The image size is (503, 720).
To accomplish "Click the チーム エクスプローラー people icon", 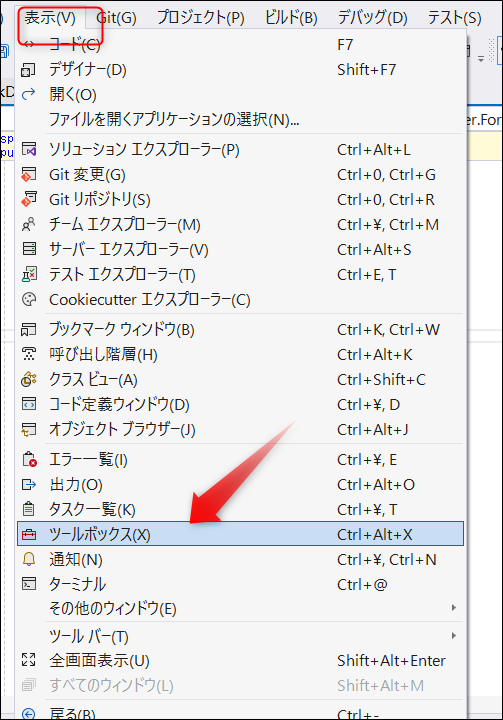I will coord(28,225).
